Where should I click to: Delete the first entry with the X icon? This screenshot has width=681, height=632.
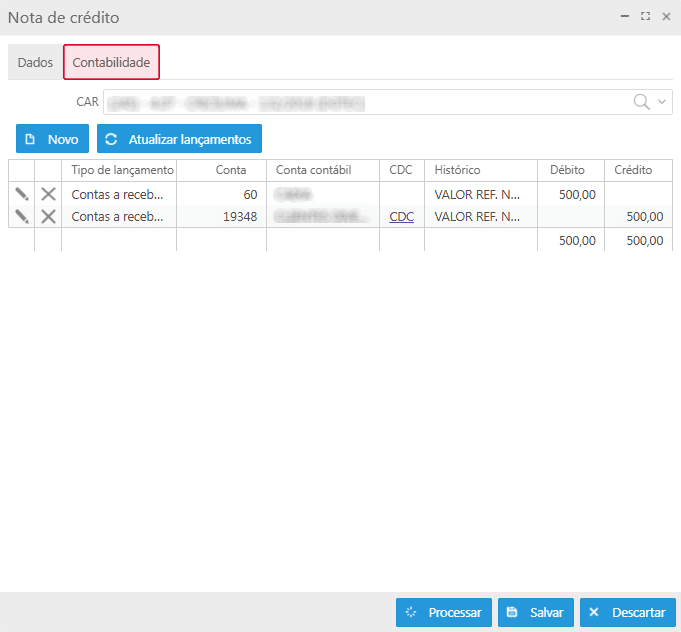[48, 194]
